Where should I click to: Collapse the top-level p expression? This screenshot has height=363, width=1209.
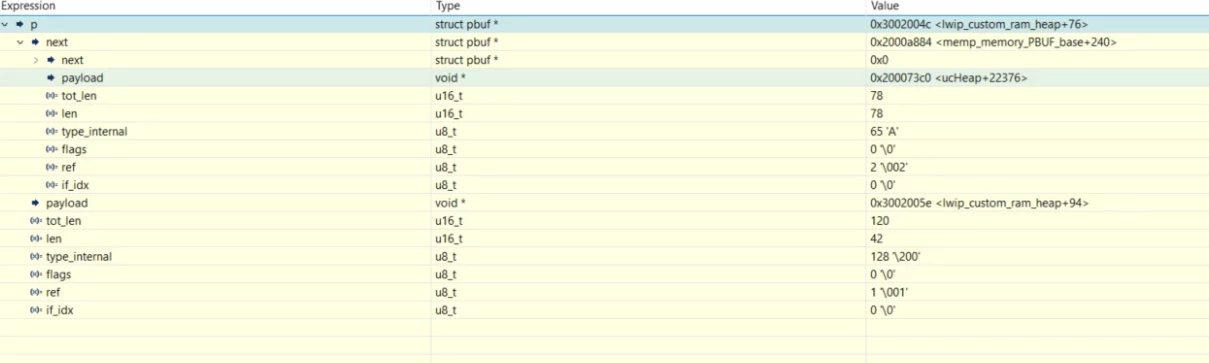pos(5,23)
